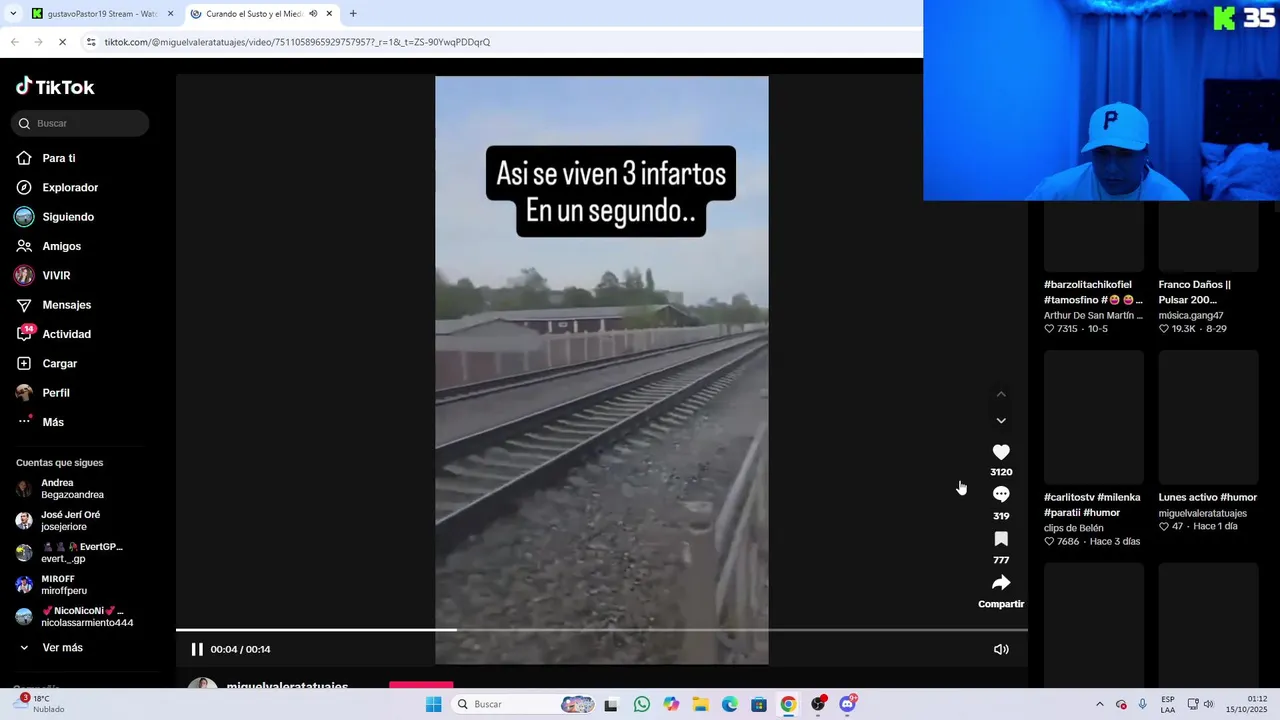Open the comments bubble showing 319
Viewport: 1280px width, 720px height.
point(1001,494)
